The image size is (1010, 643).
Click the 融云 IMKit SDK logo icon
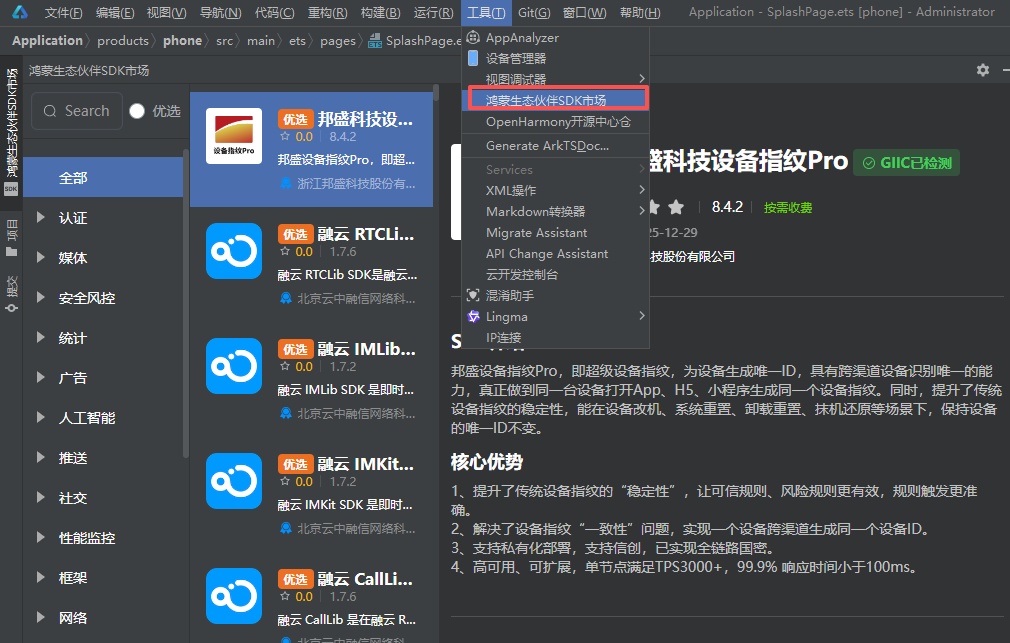234,481
